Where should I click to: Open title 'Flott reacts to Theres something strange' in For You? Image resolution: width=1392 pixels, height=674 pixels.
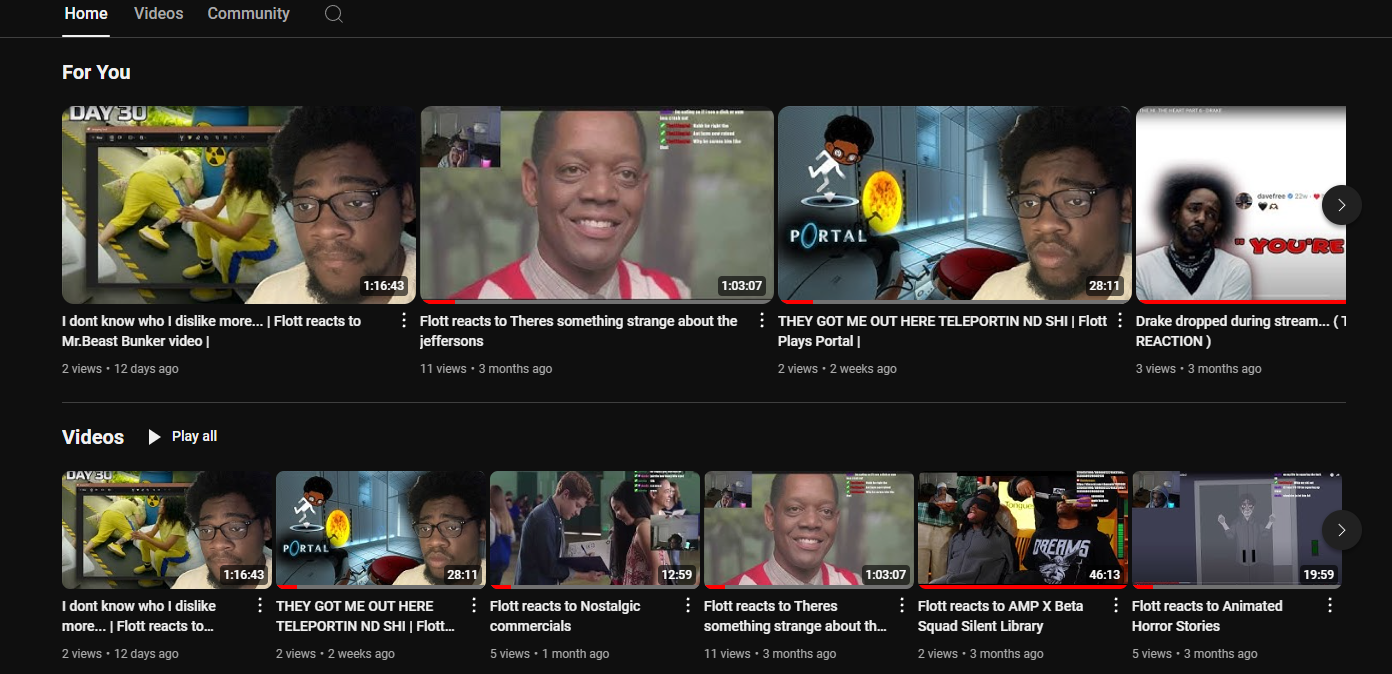578,331
